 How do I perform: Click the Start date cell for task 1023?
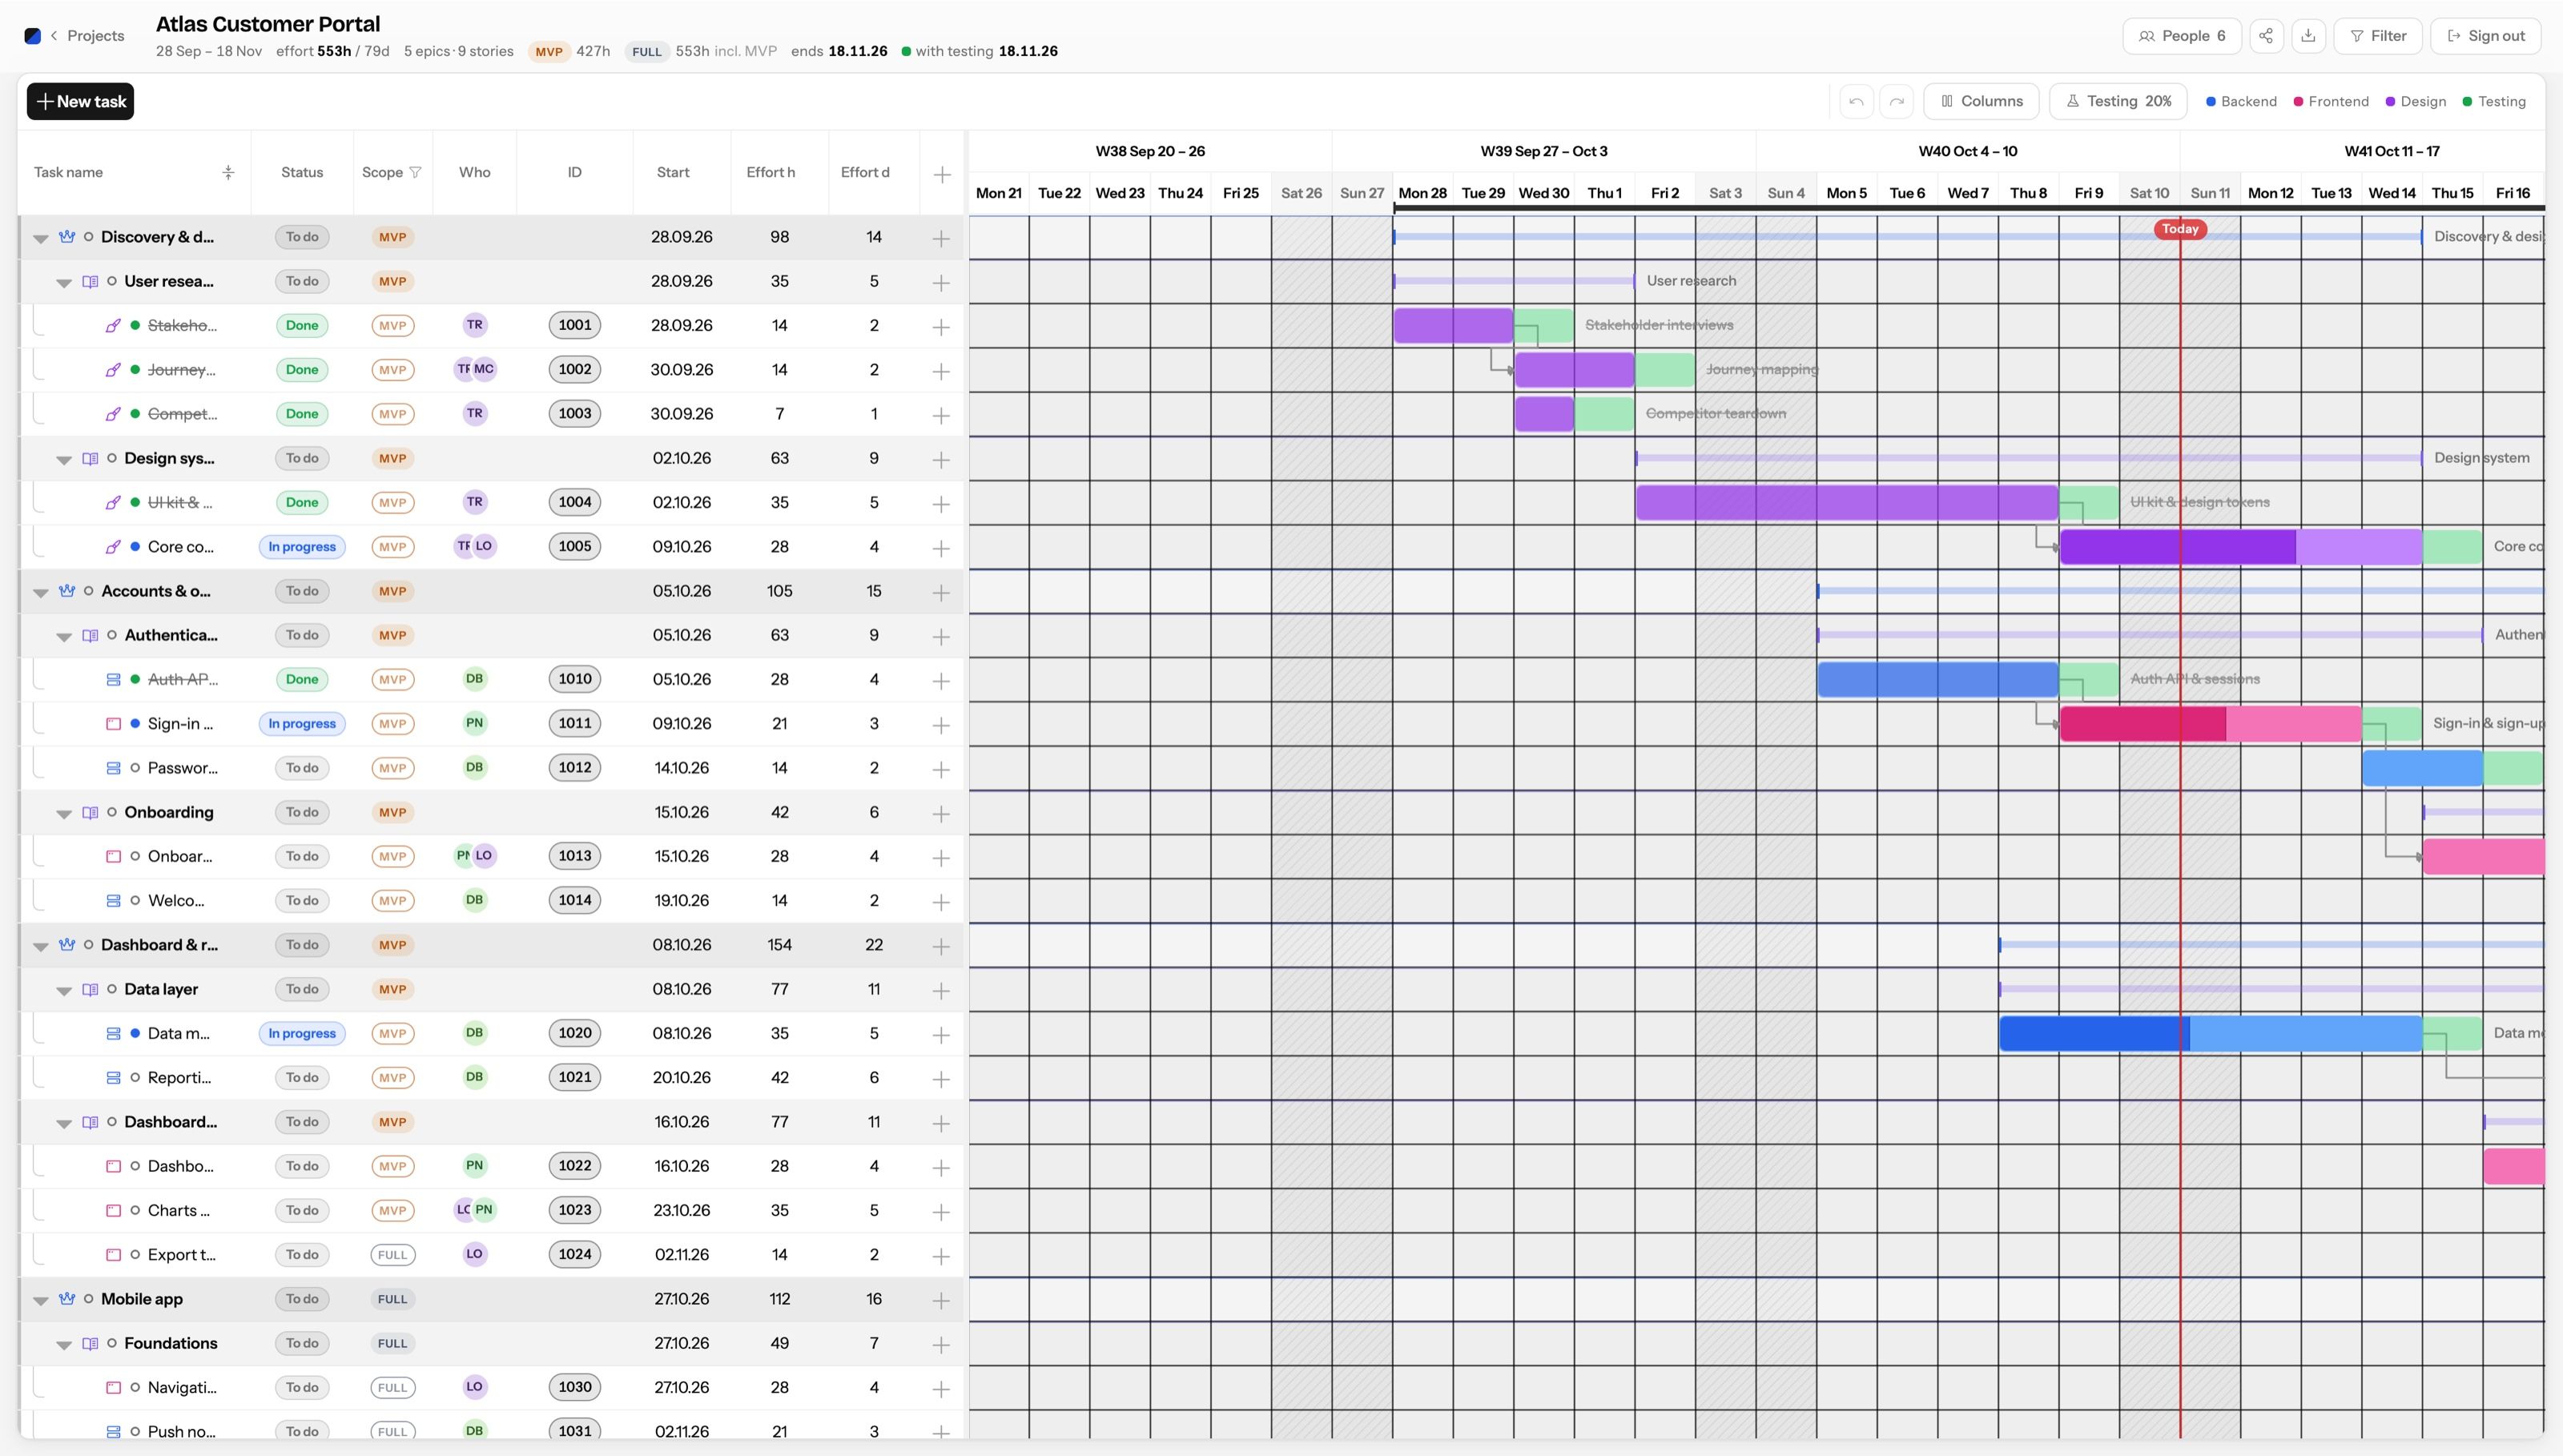682,1210
